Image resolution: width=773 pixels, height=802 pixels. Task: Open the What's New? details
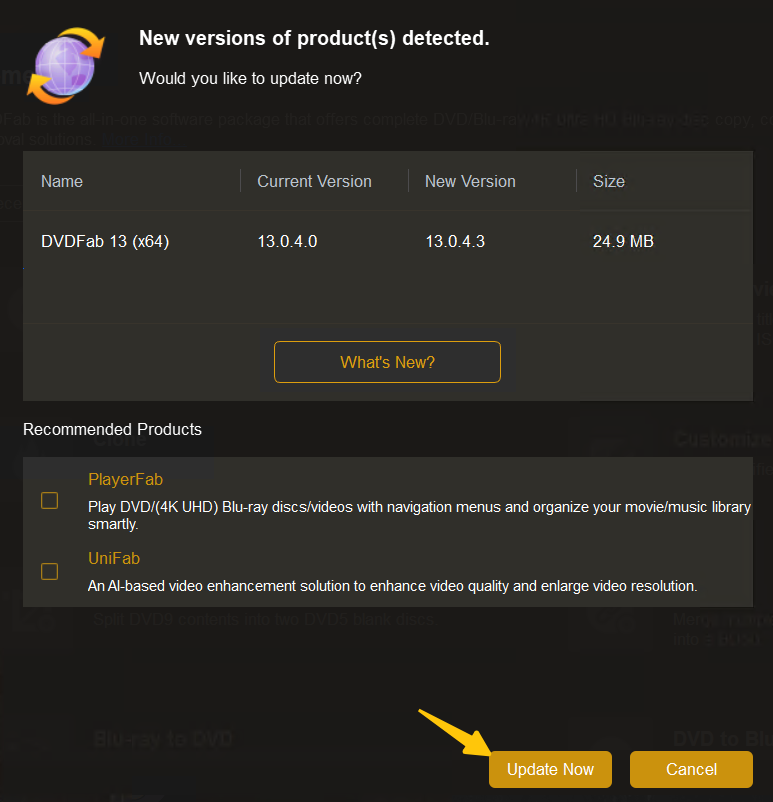point(387,362)
